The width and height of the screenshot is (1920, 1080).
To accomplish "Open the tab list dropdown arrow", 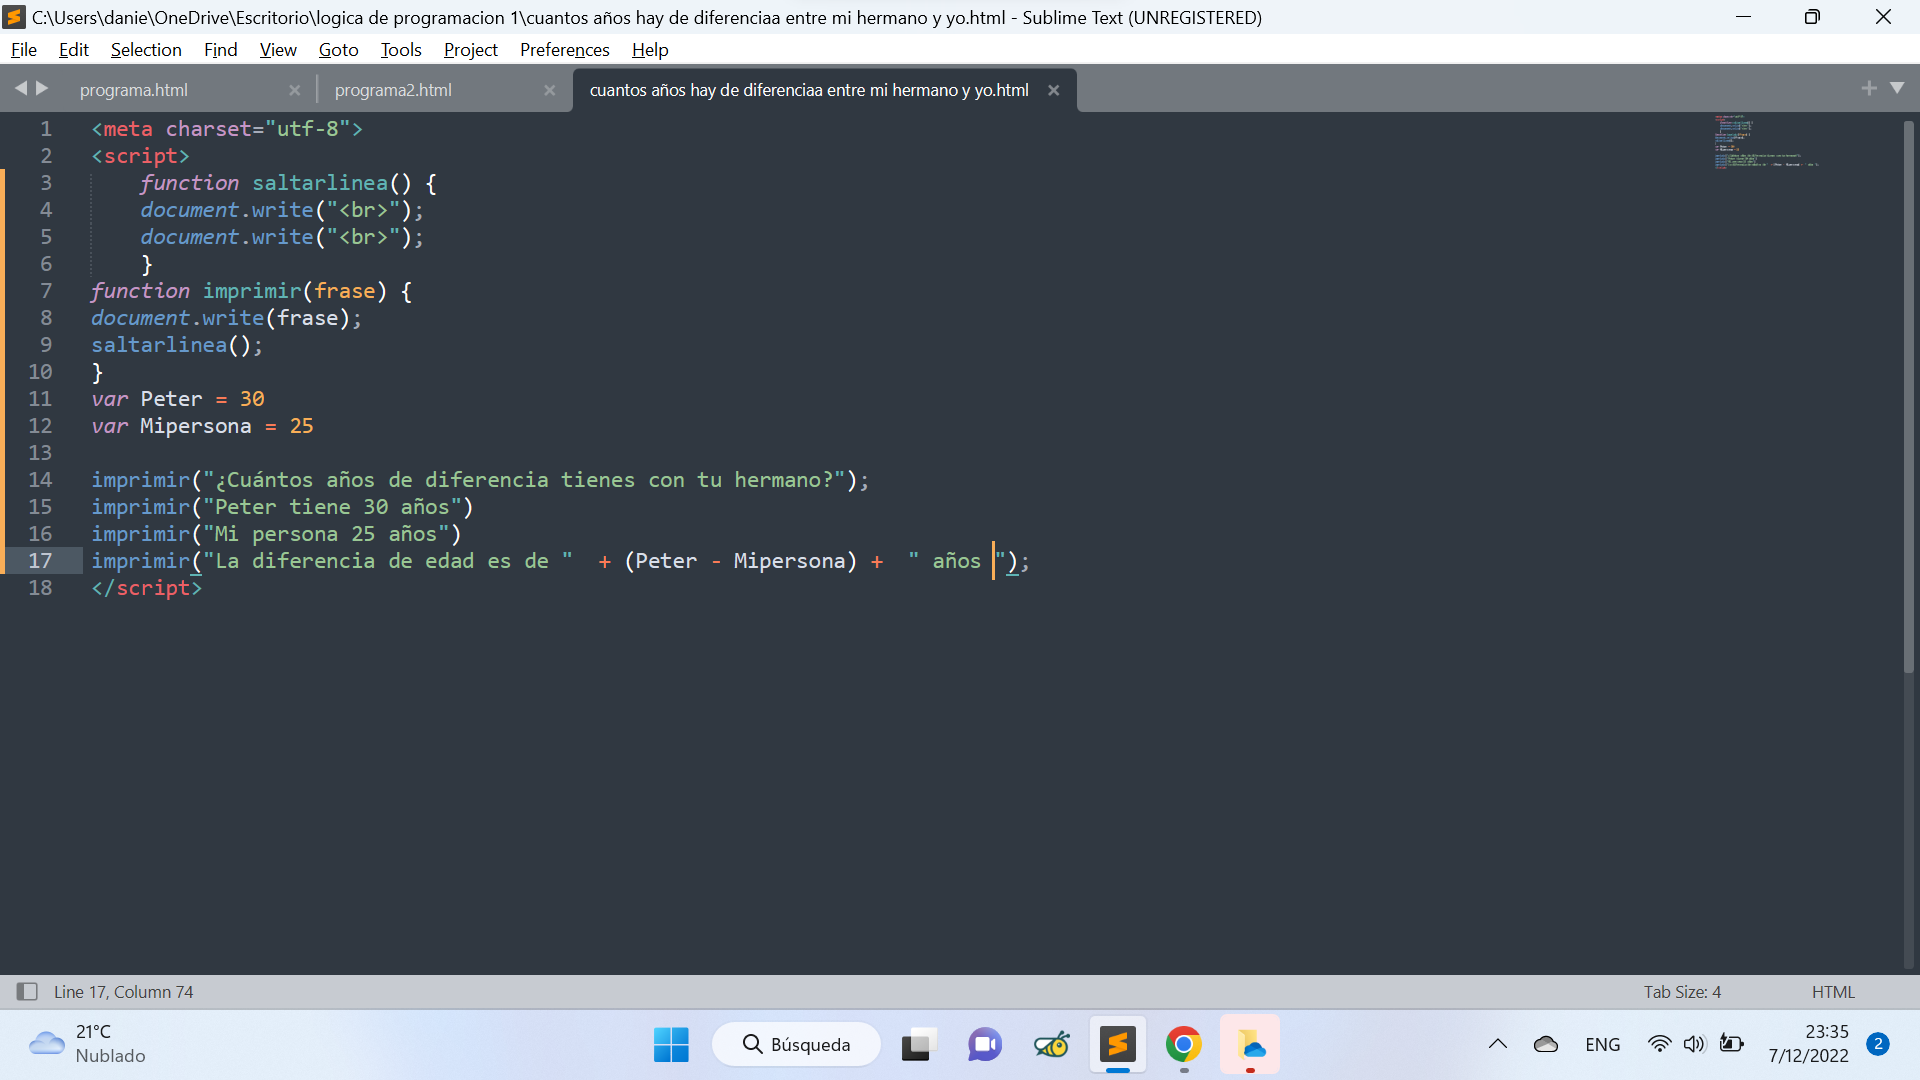I will click(x=1897, y=88).
